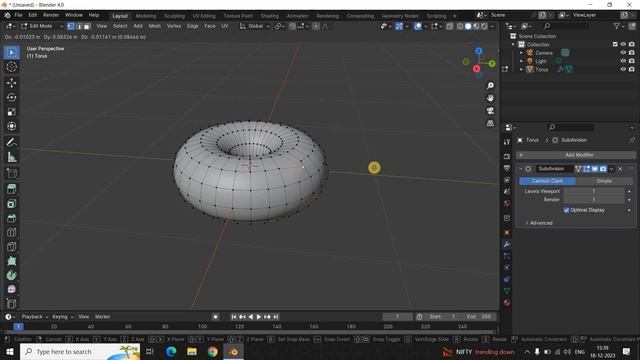Select the Select Box tool
Screen dimensions: 640x360
11,53
